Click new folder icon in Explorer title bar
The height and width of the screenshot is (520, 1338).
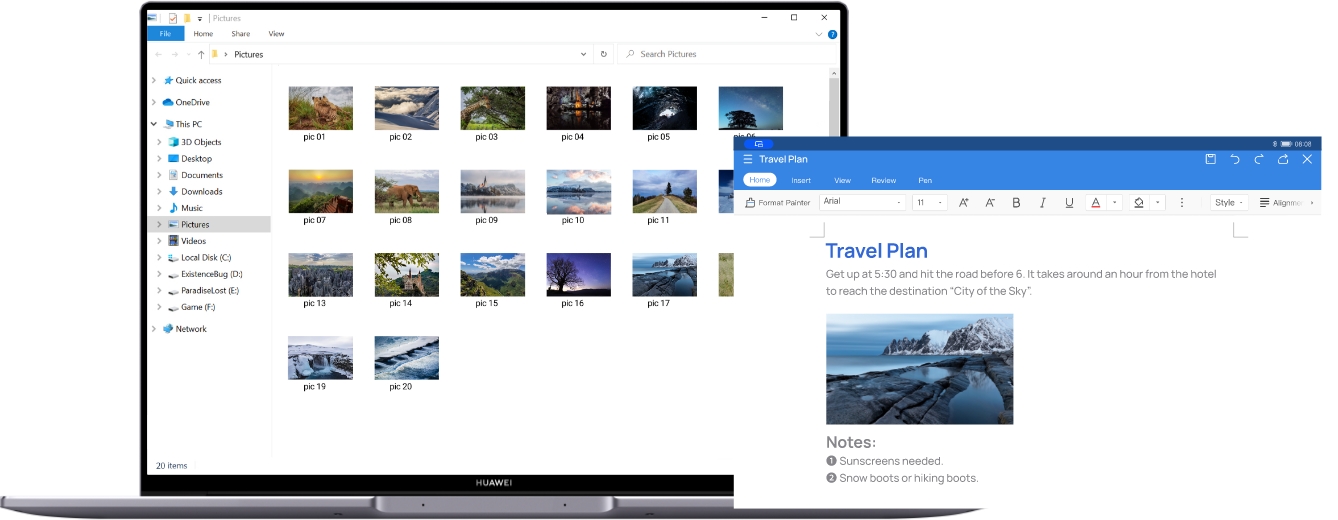tap(186, 18)
